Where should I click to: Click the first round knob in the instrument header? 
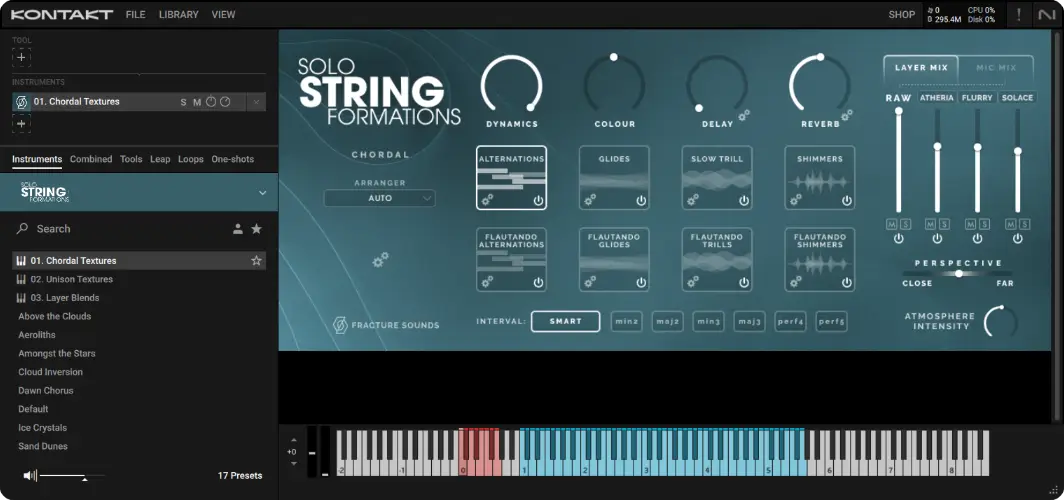click(211, 102)
